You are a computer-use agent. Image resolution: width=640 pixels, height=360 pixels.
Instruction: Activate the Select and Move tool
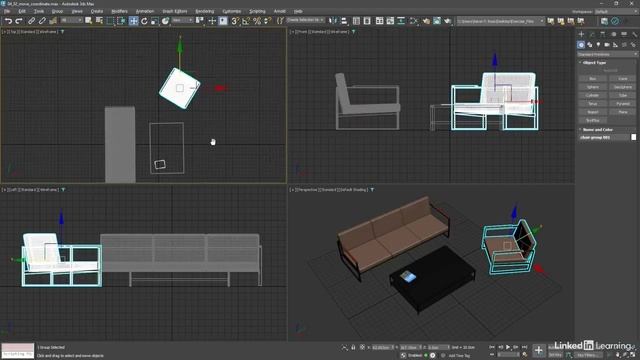[133, 20]
